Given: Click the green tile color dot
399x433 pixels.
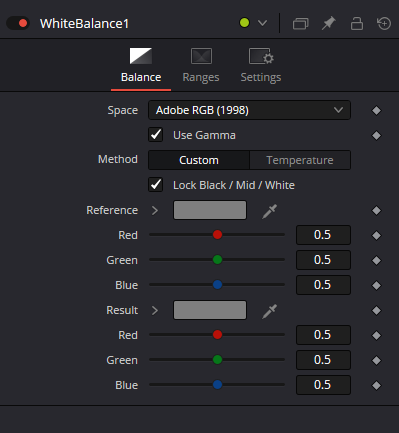Looking at the screenshot, I should (244, 23).
